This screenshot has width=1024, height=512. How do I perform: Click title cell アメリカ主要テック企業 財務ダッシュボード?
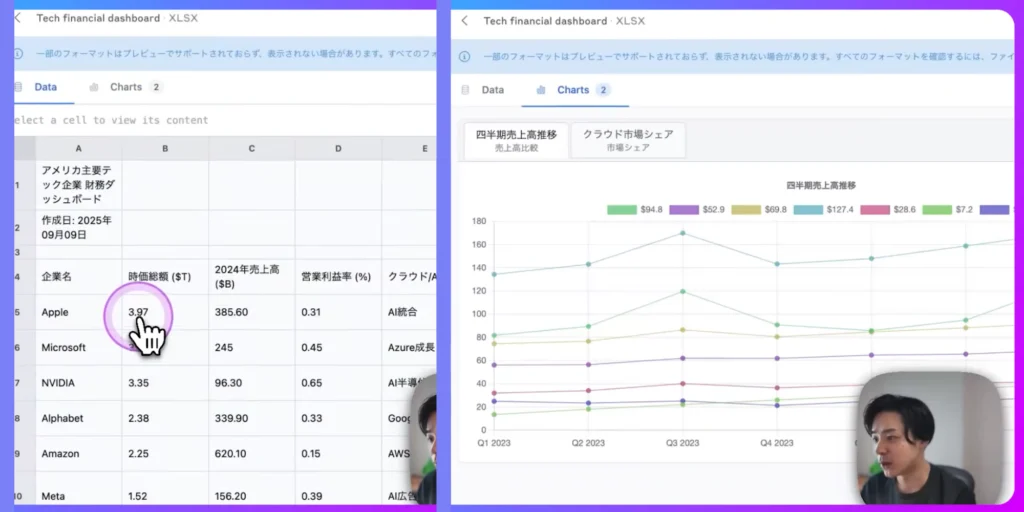(78, 185)
